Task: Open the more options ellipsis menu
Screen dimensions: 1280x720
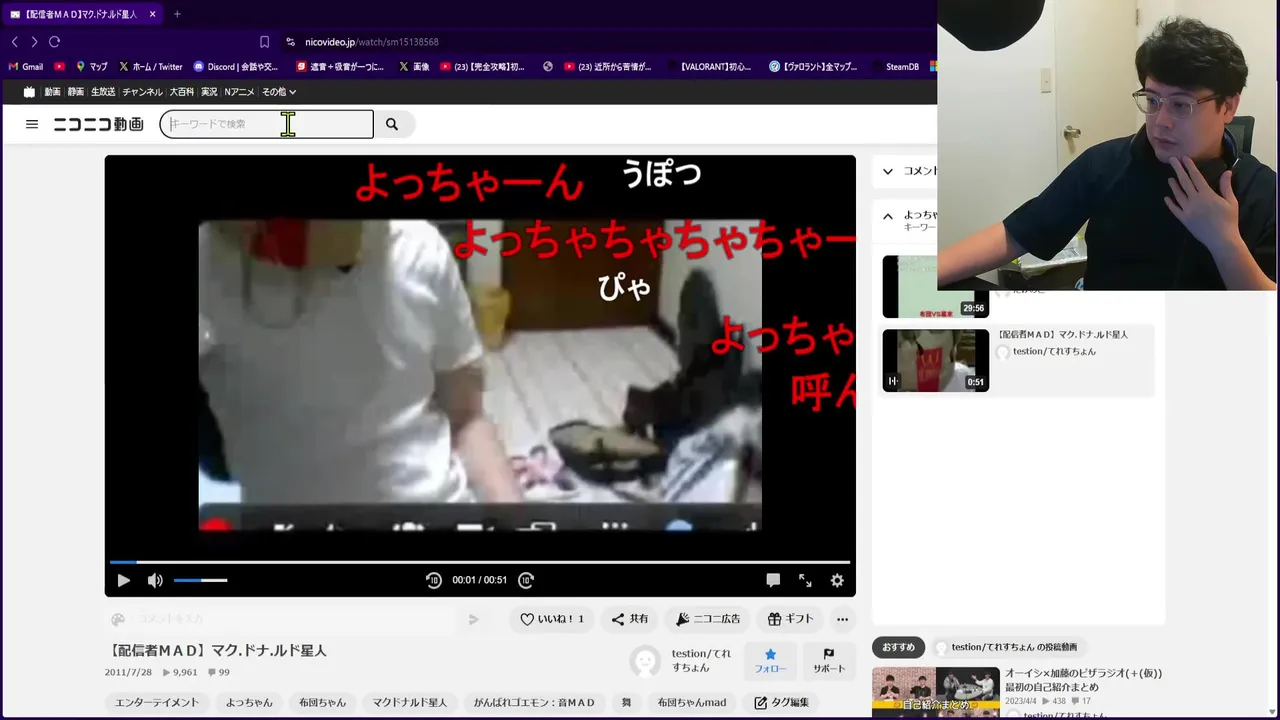Action: coord(842,619)
